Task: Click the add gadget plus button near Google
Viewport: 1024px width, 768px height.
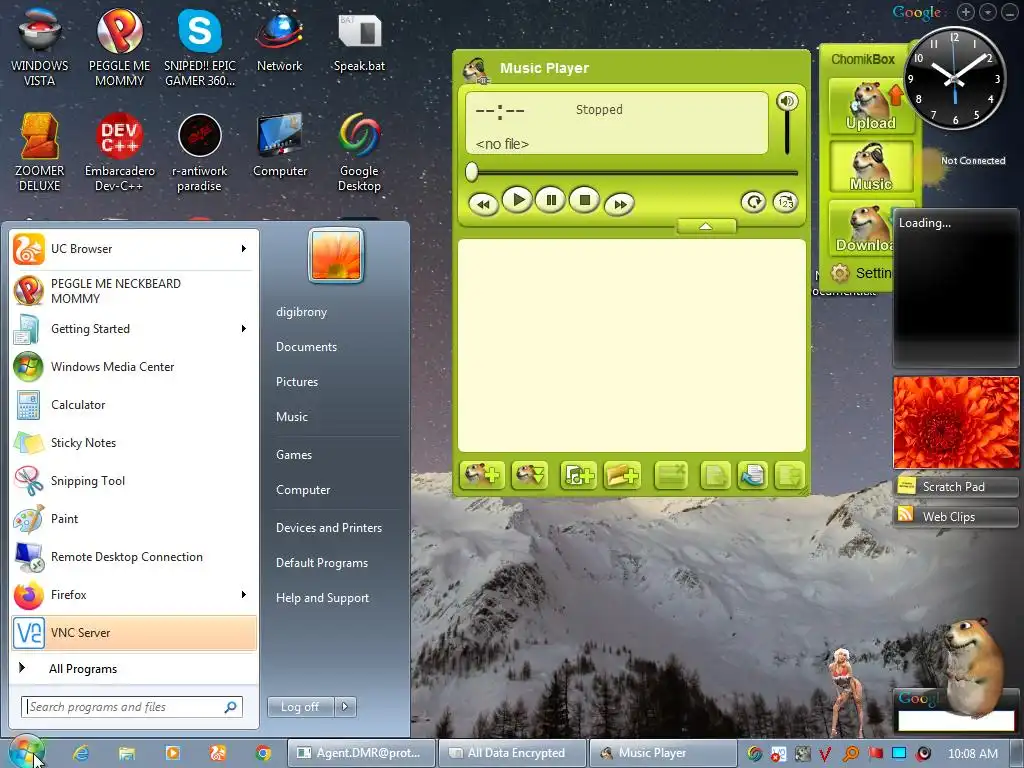Action: click(965, 12)
